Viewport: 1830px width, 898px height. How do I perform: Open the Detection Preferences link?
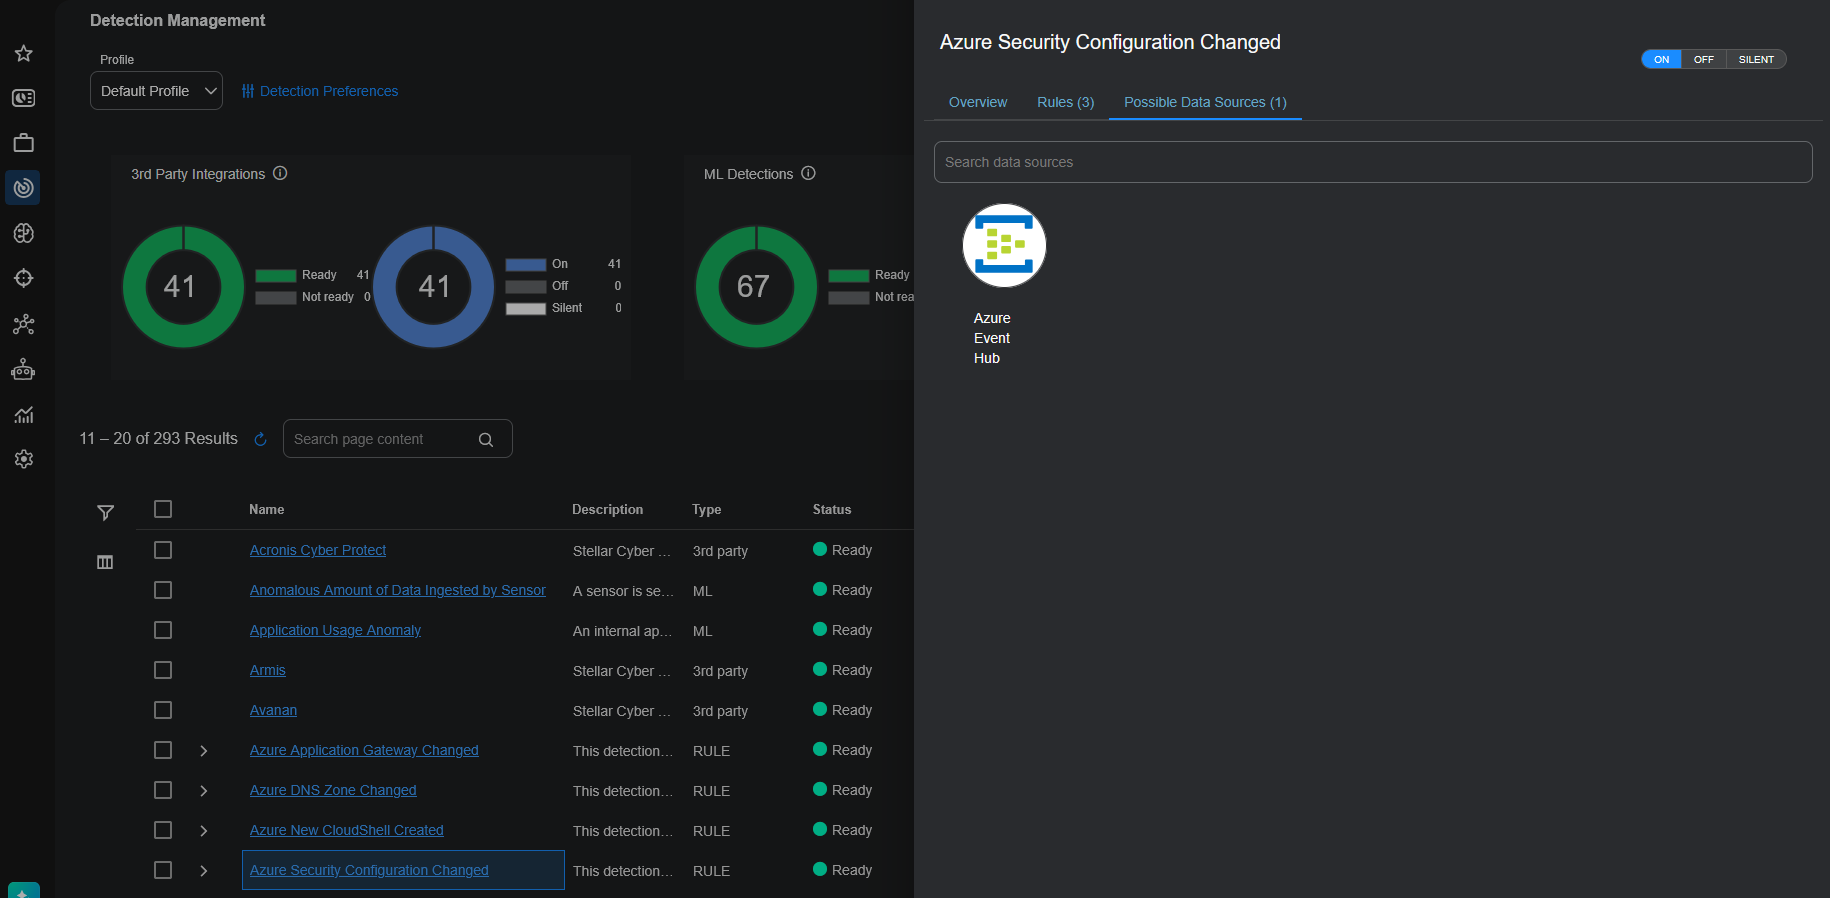click(320, 91)
